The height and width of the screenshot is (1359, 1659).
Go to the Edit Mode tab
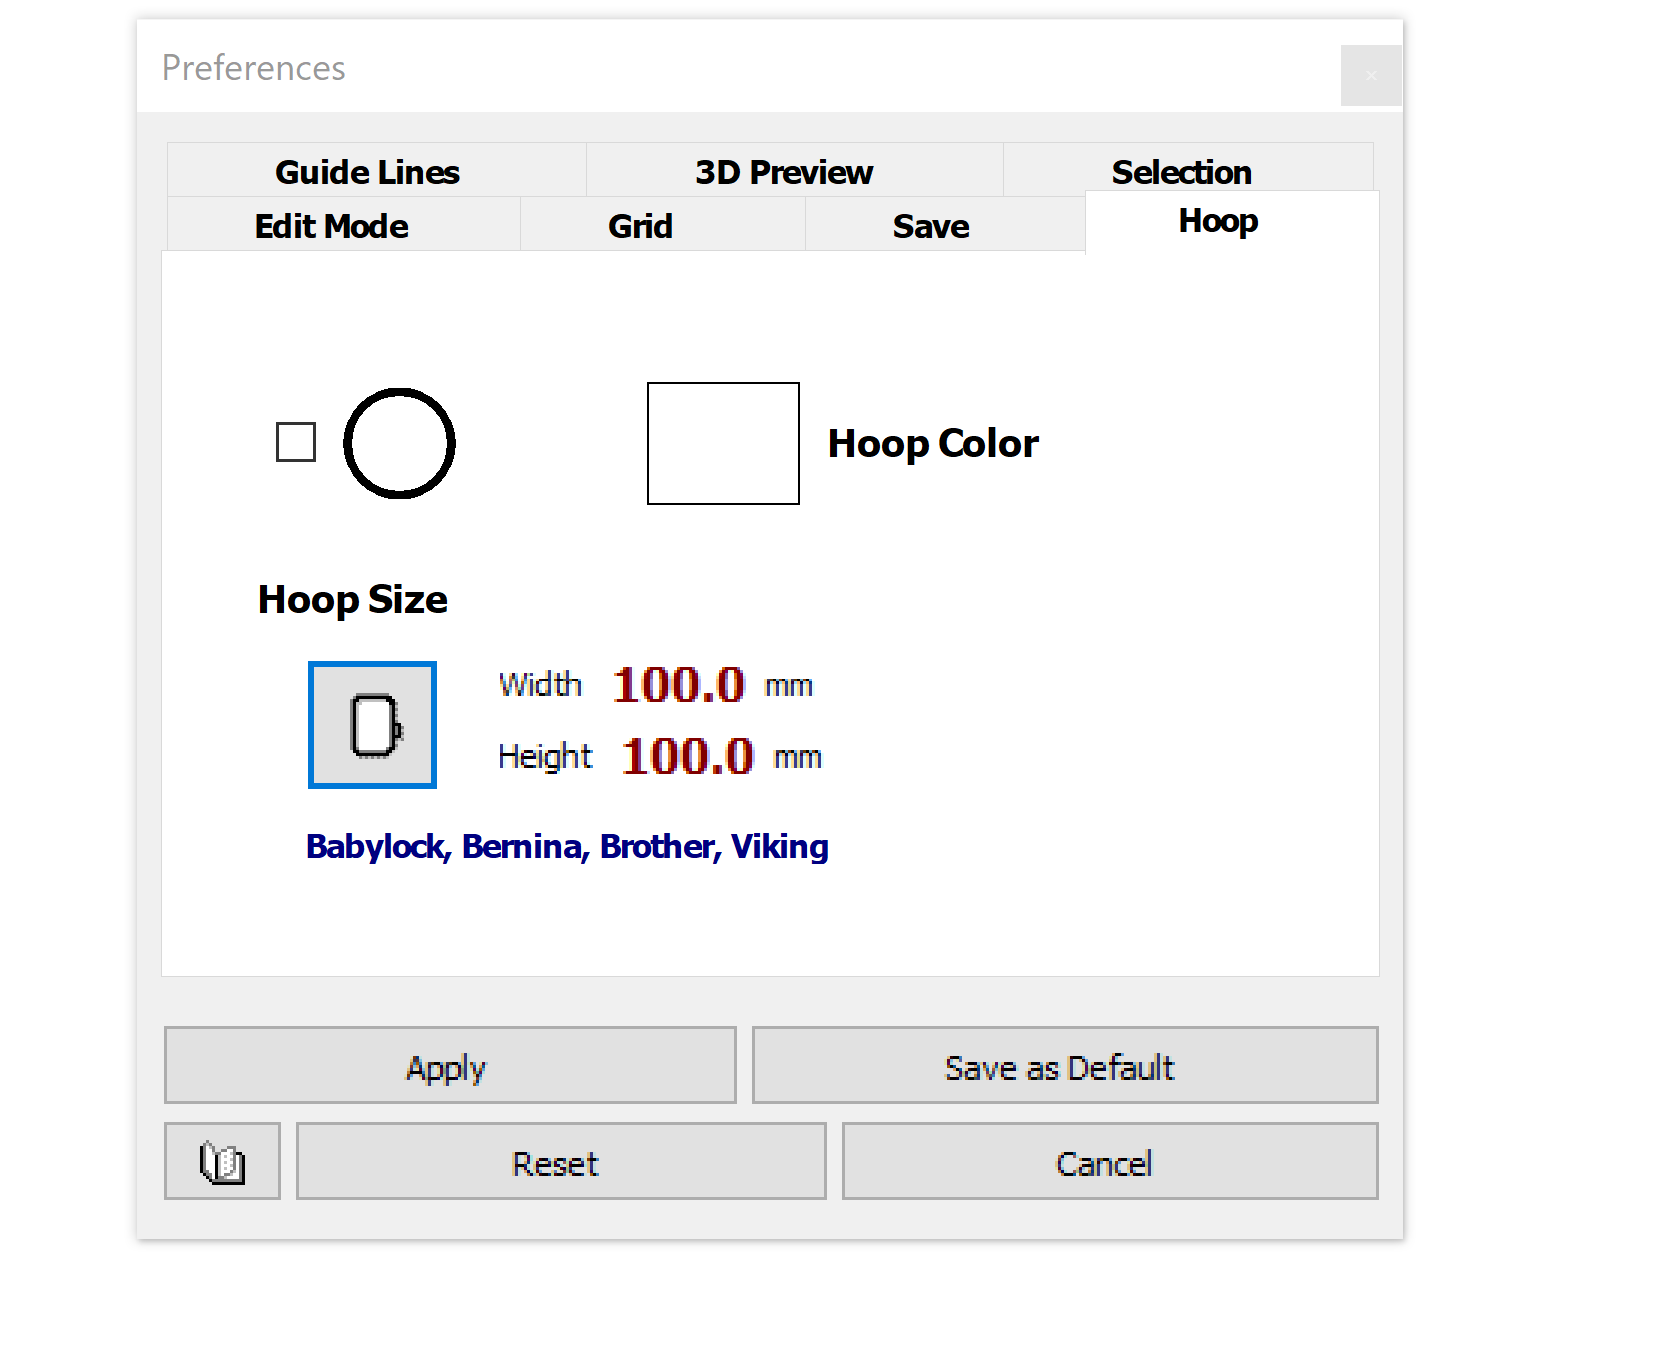[331, 226]
